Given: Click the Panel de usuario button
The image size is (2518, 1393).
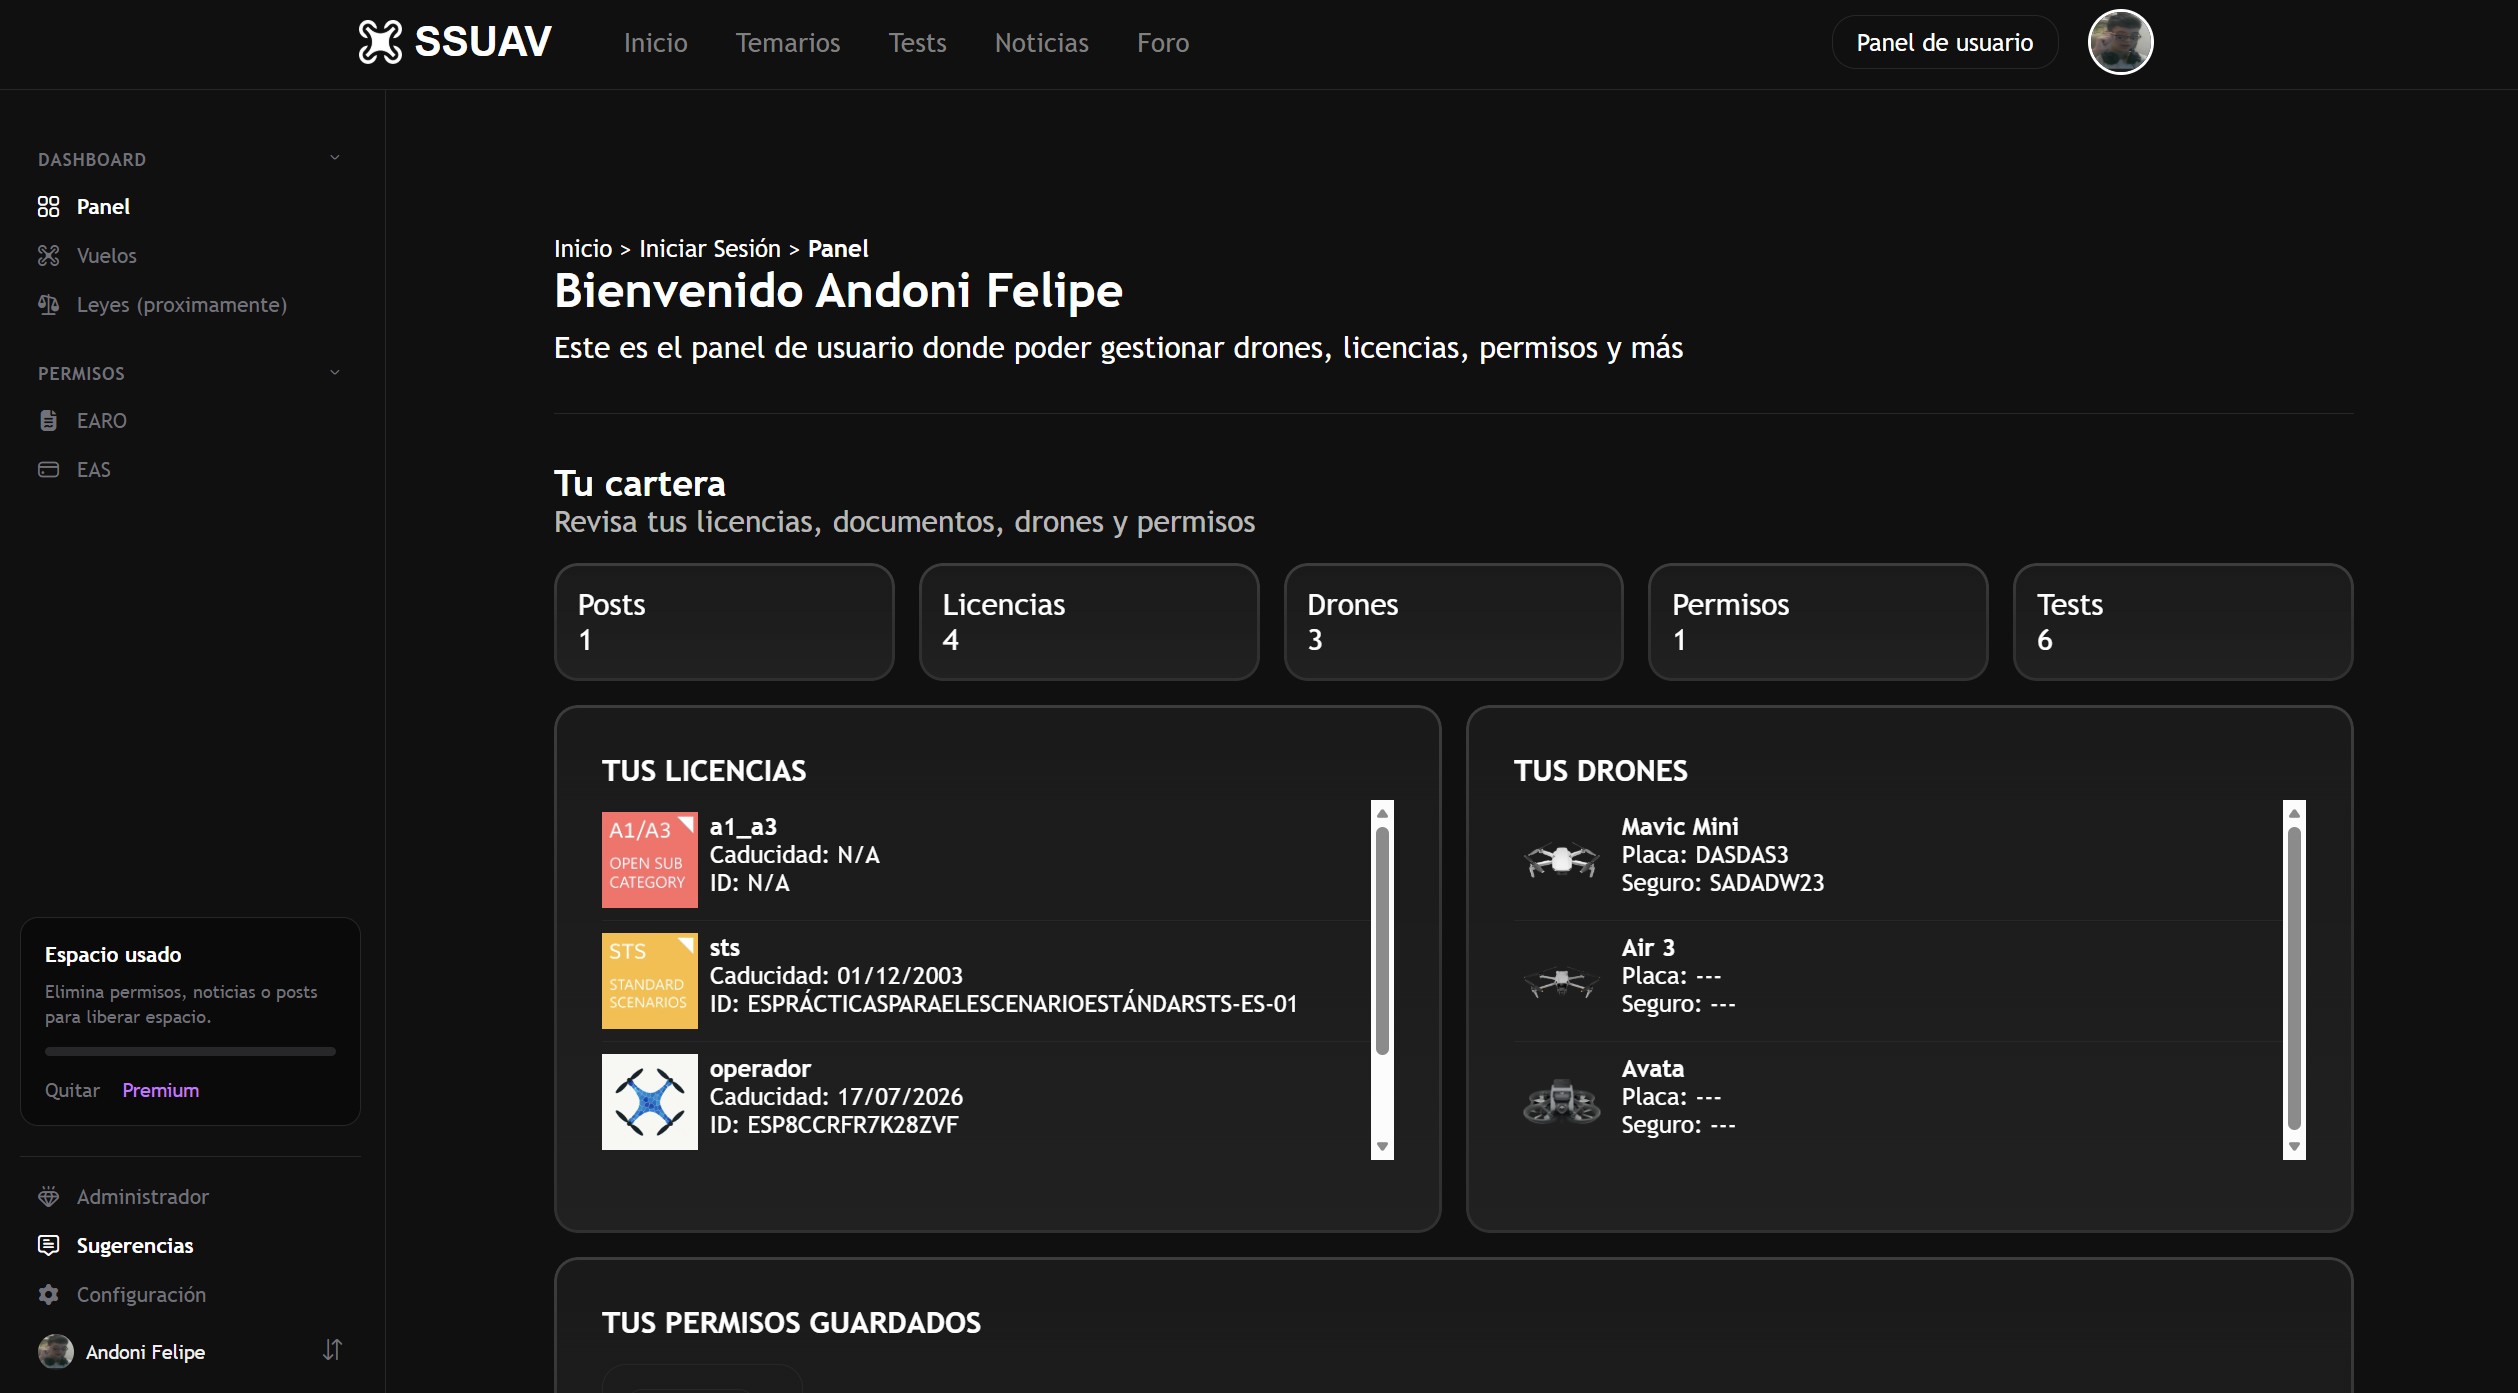Looking at the screenshot, I should point(1944,43).
